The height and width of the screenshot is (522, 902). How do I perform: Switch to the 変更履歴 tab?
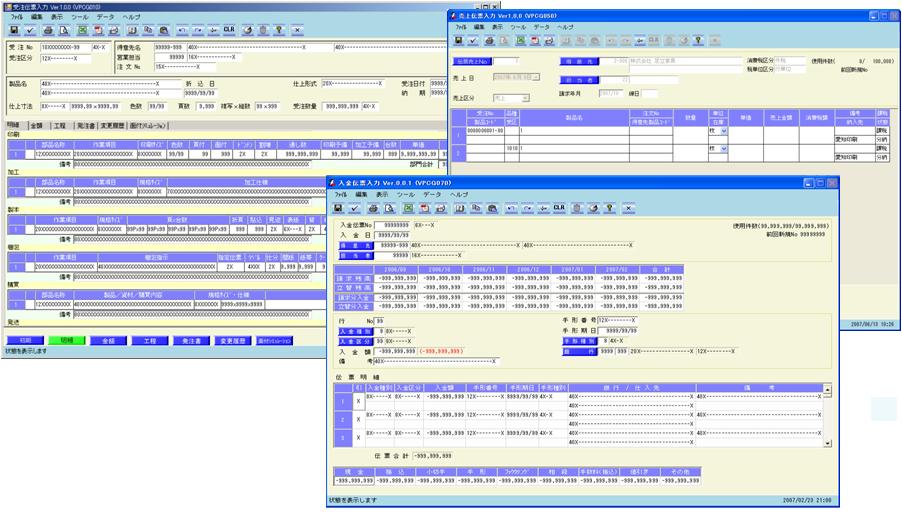click(111, 126)
